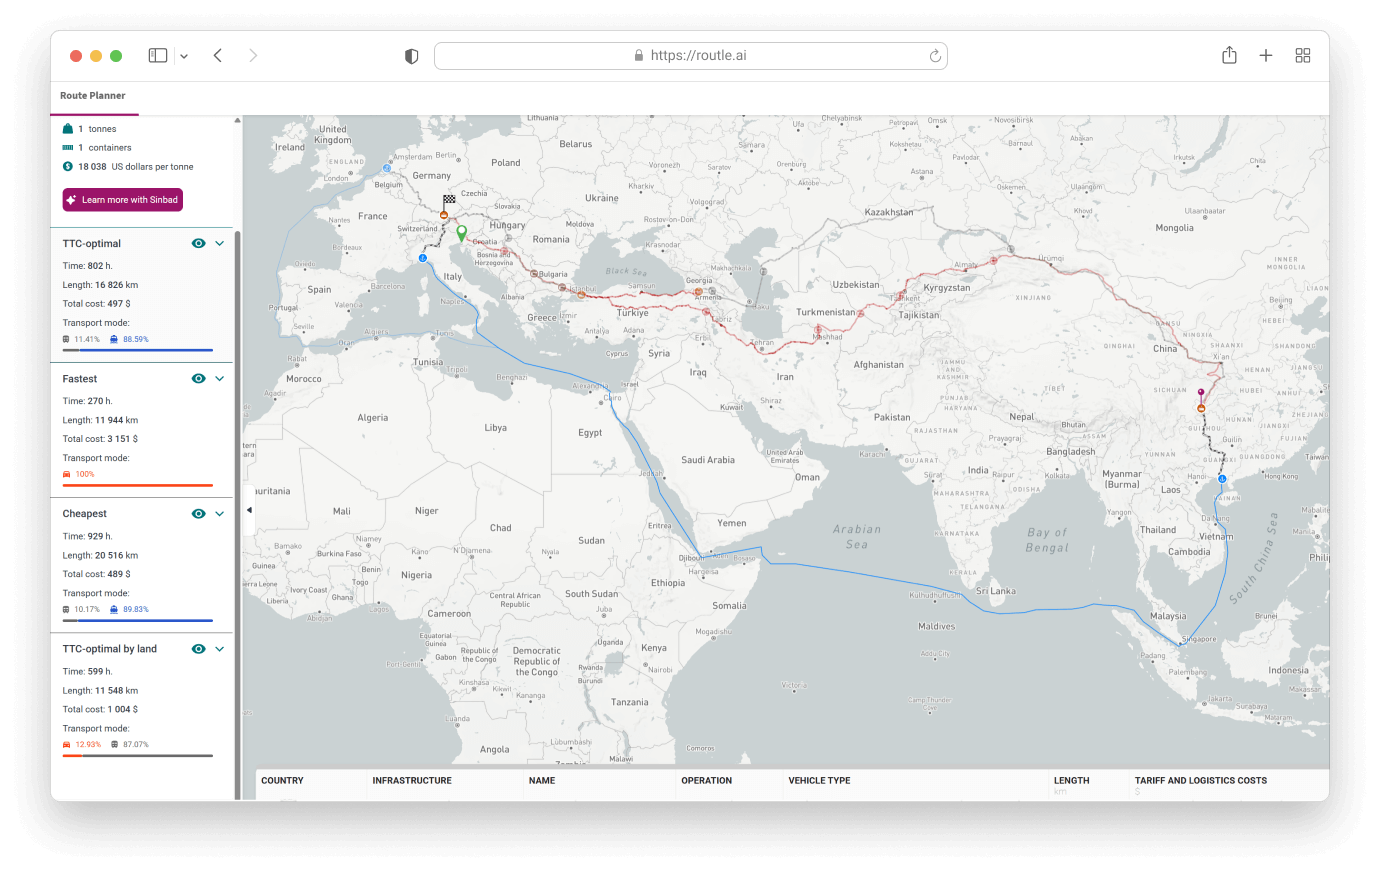Click the routle.ai address bar
Image resolution: width=1380 pixels, height=872 pixels.
click(690, 56)
